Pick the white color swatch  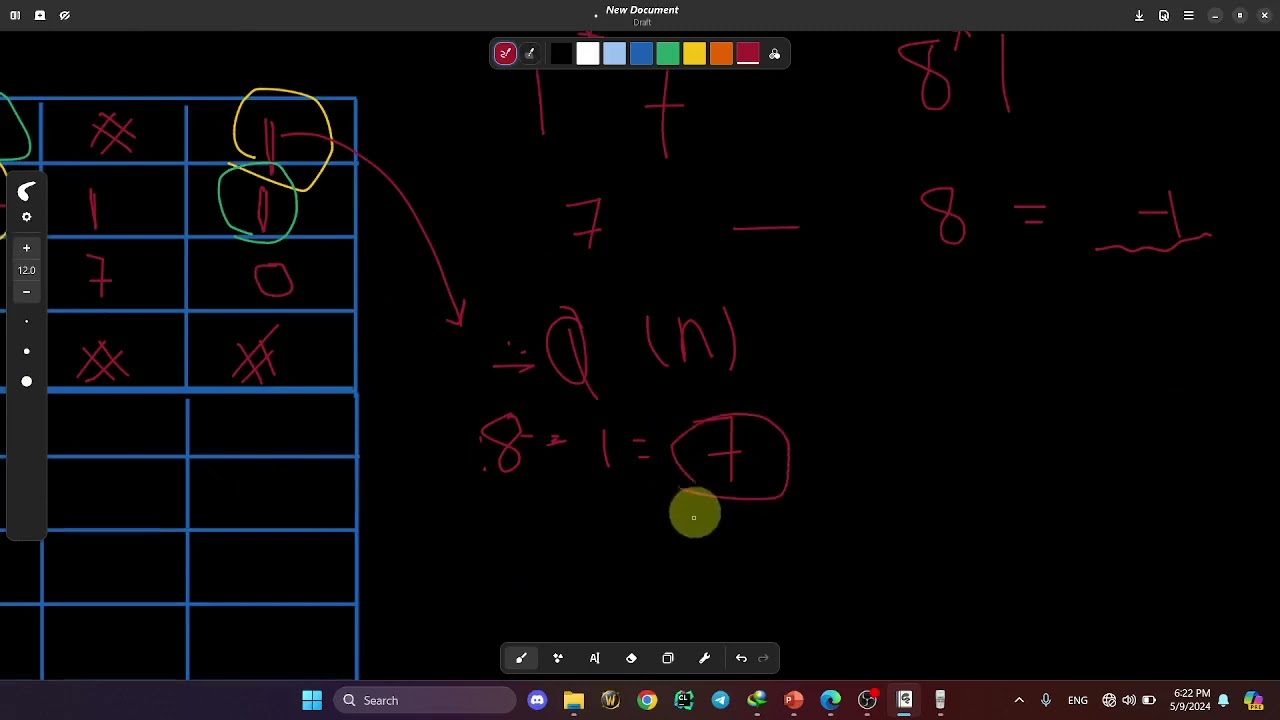(x=588, y=54)
